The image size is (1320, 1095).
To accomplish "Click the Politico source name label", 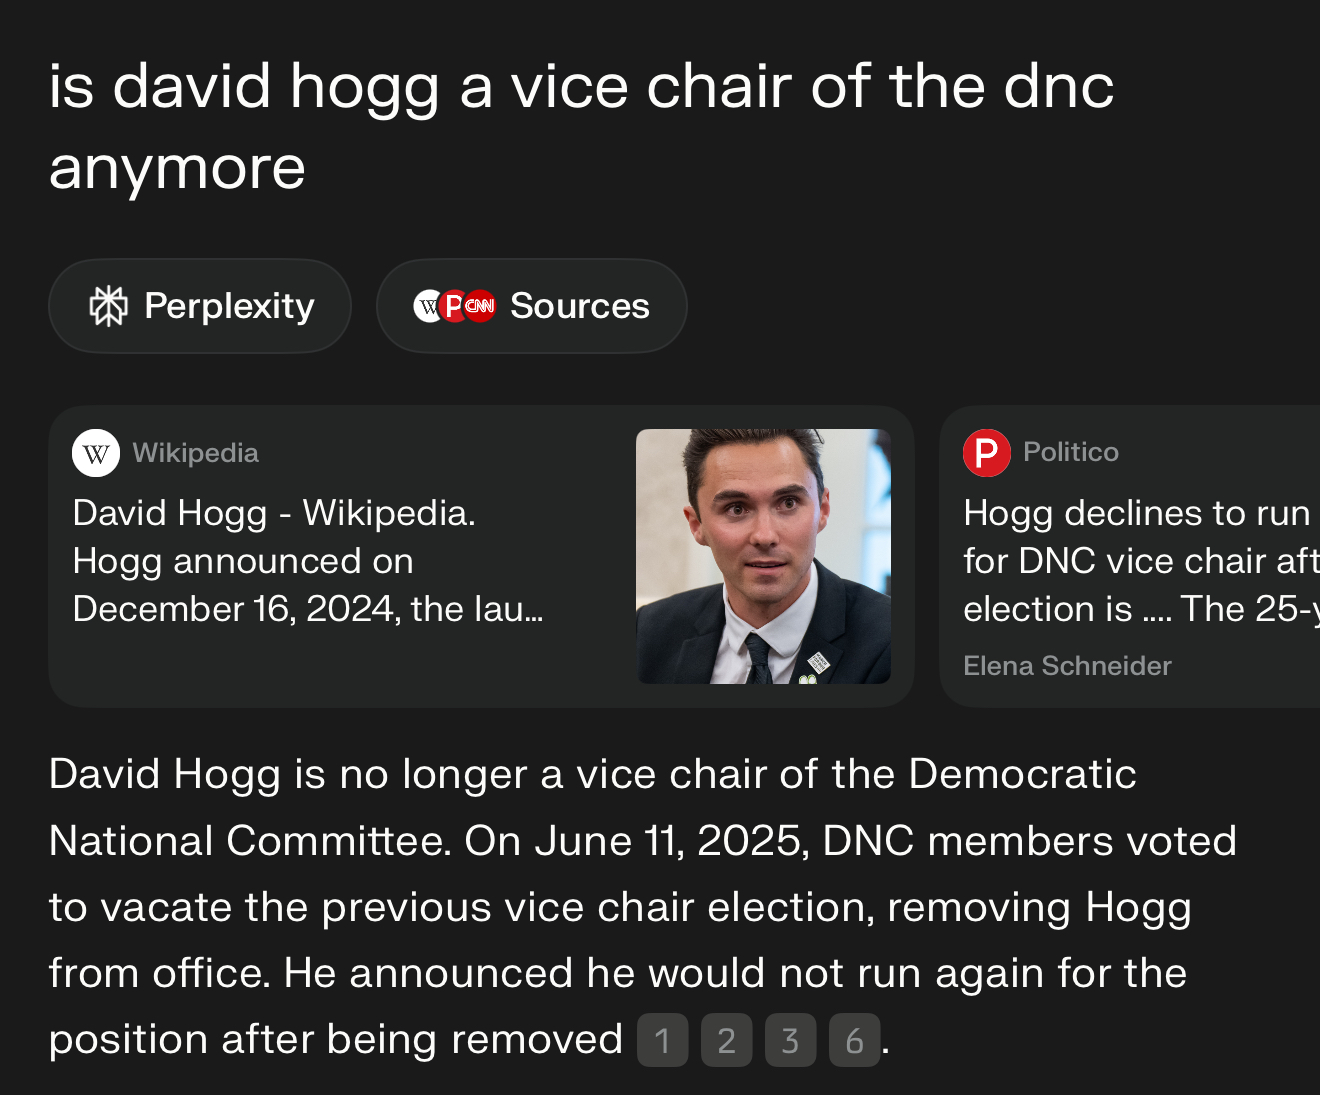I will point(1071,452).
